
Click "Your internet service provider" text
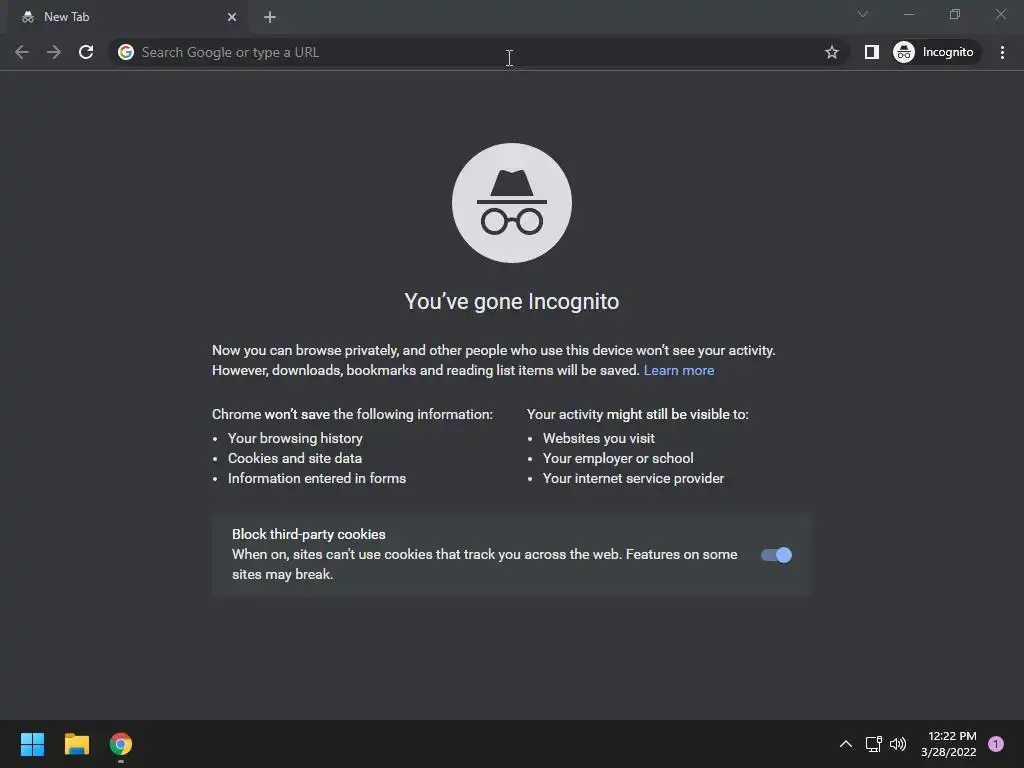[633, 479]
